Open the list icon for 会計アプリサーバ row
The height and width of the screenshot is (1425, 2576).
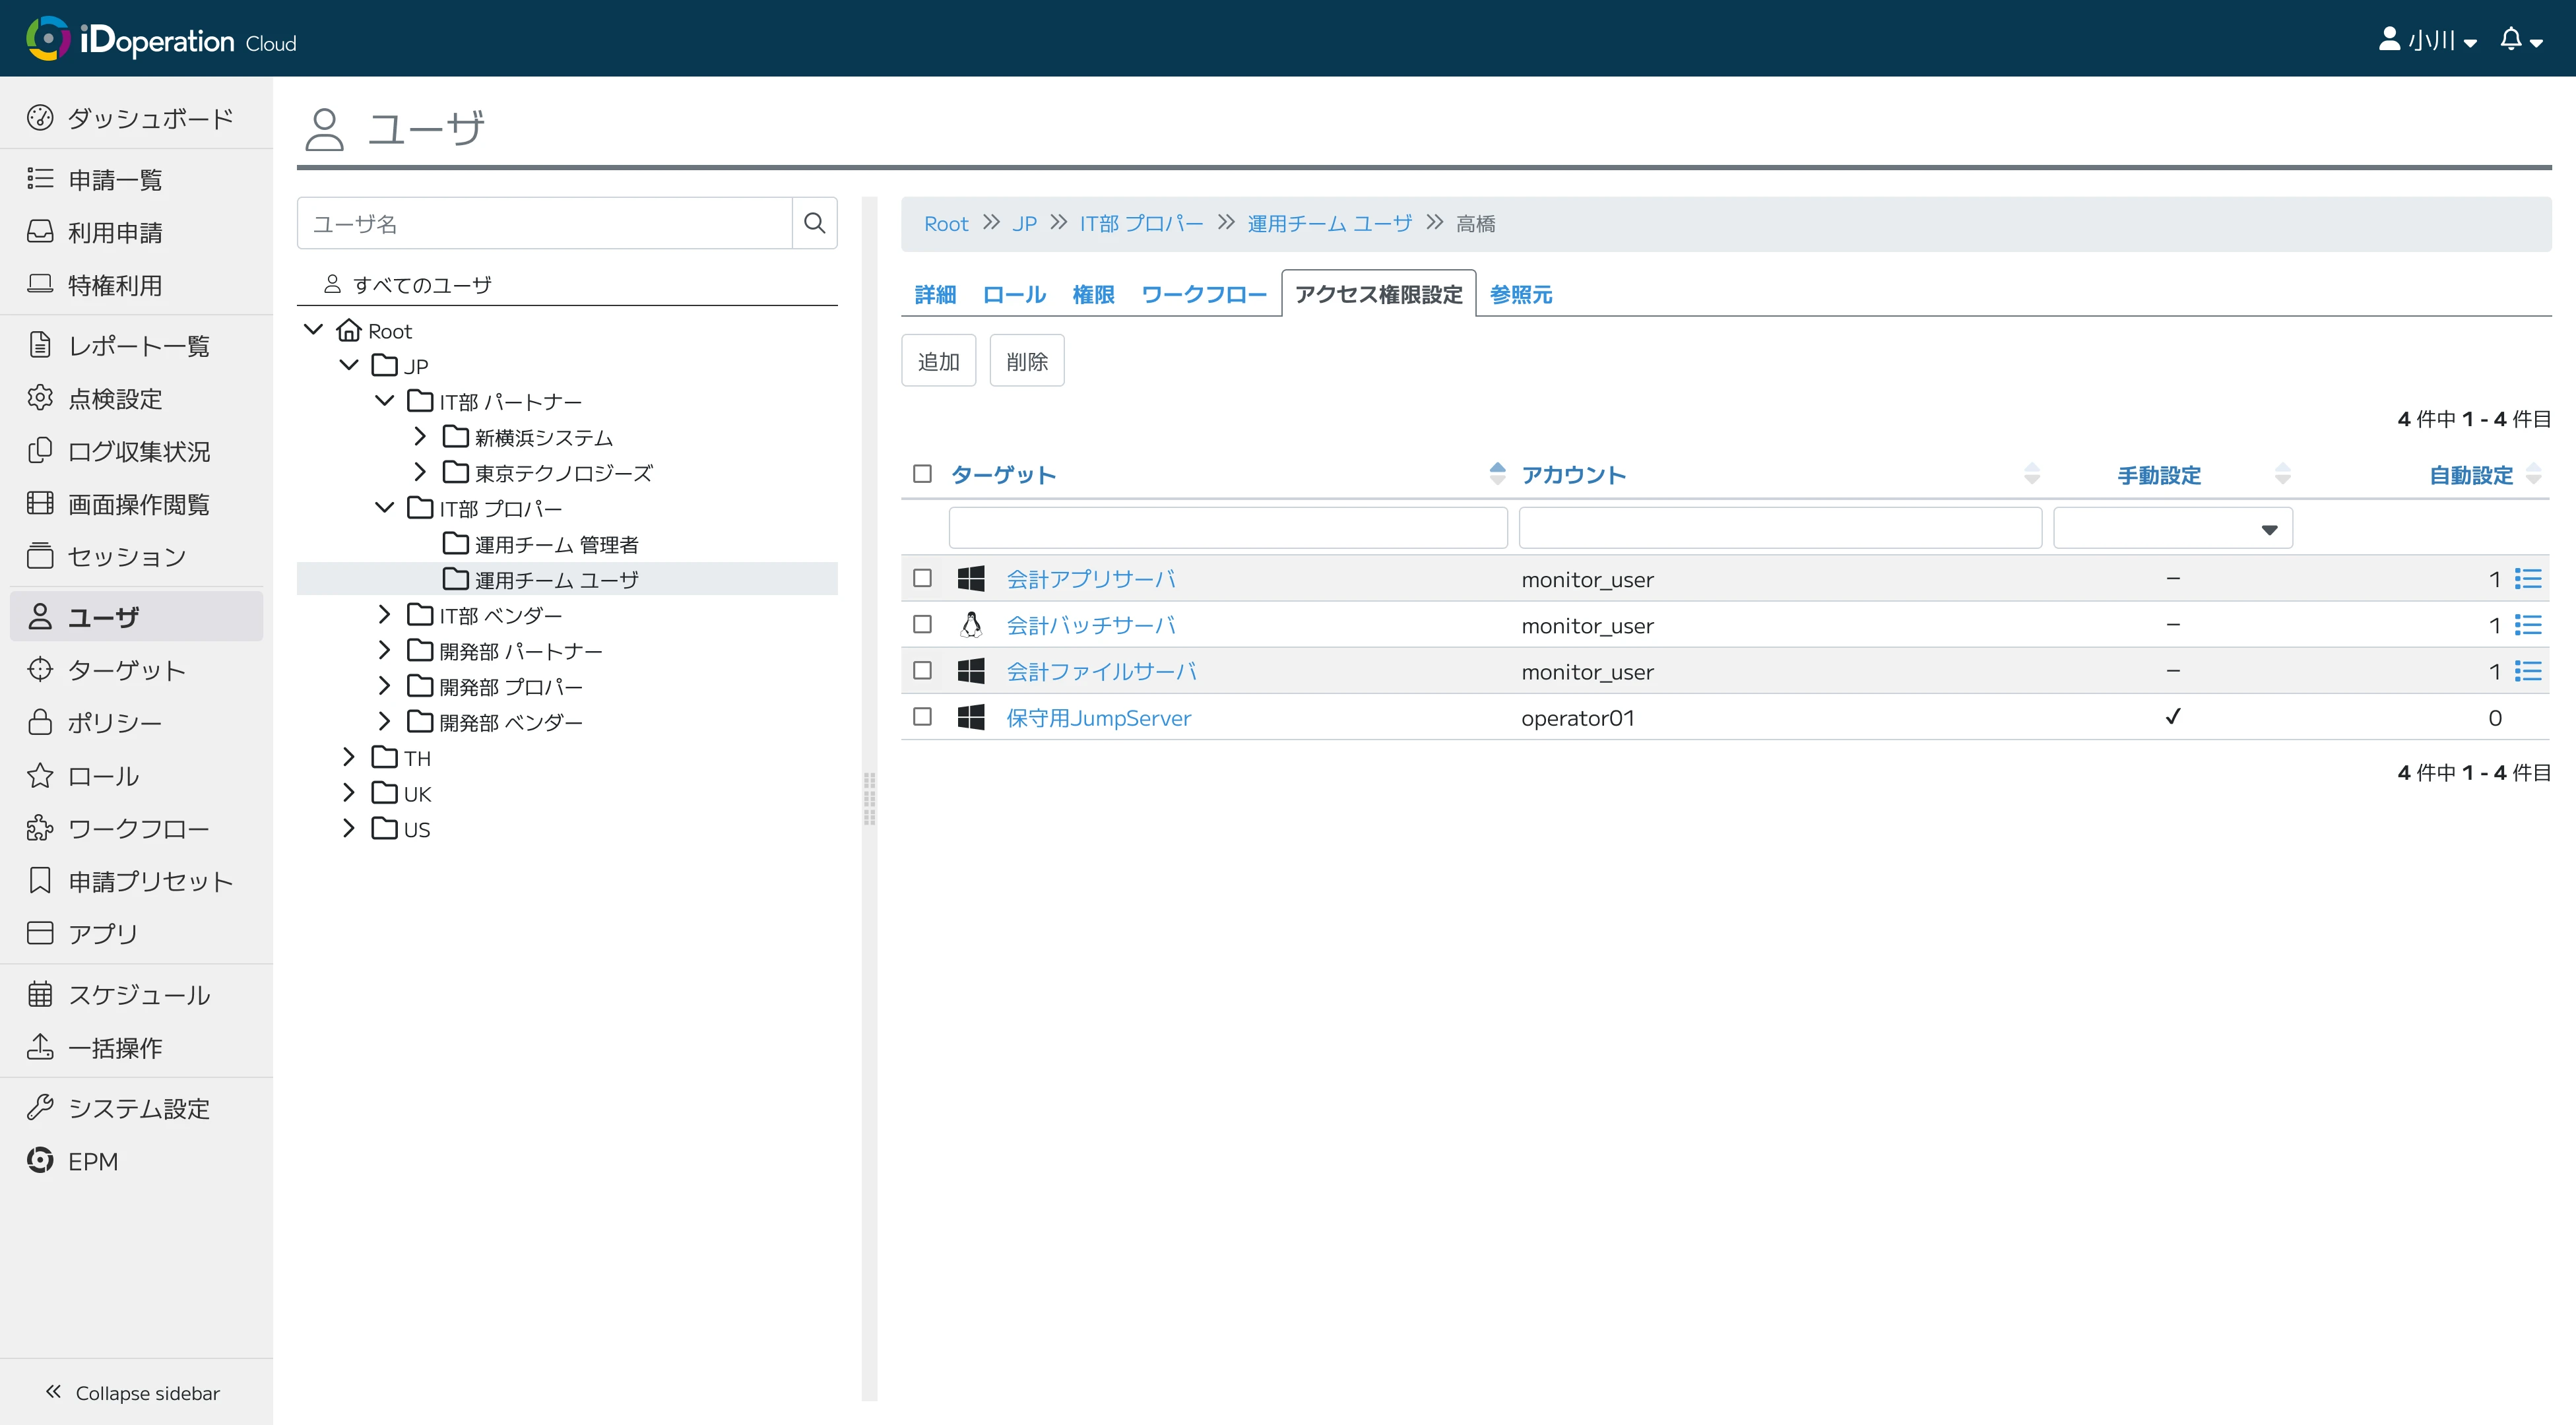(2528, 579)
